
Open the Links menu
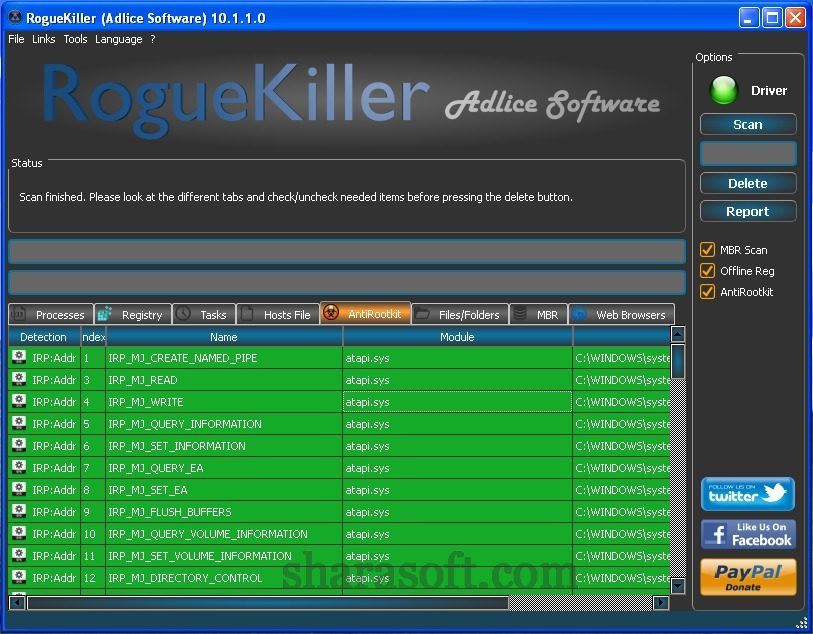(x=44, y=39)
